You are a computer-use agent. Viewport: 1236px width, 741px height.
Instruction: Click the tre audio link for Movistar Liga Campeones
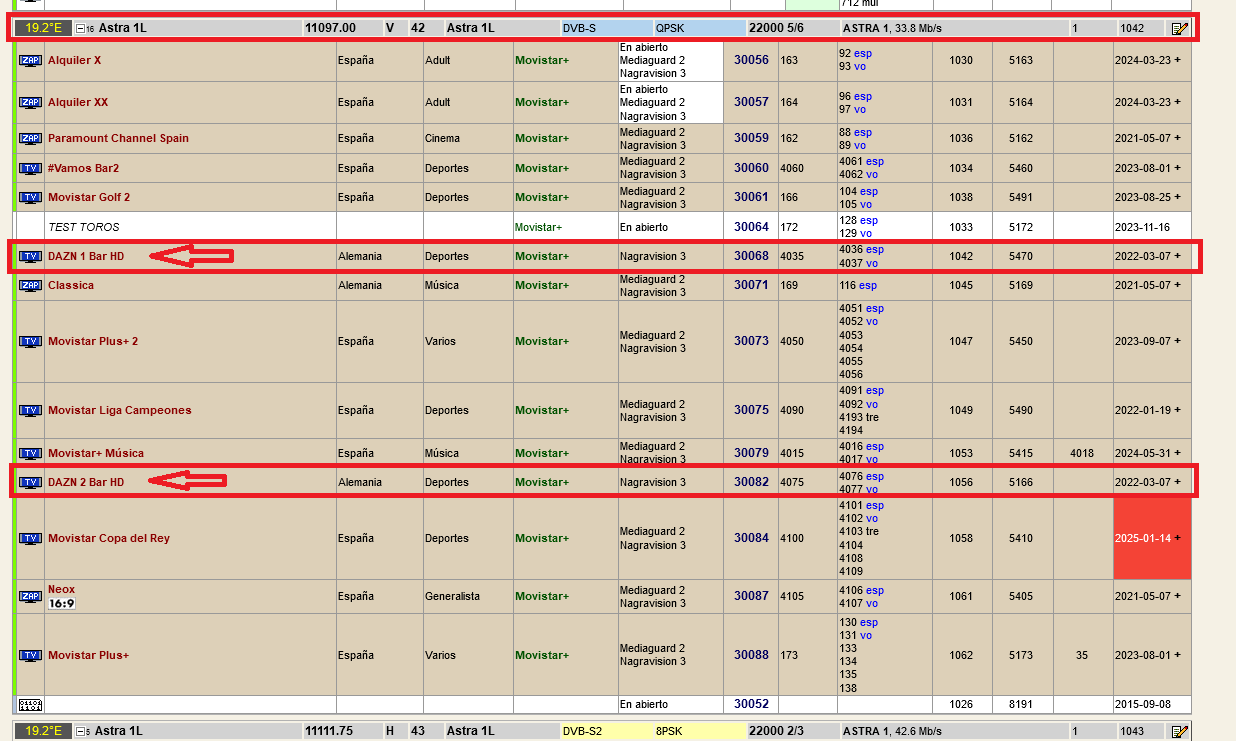(x=874, y=417)
